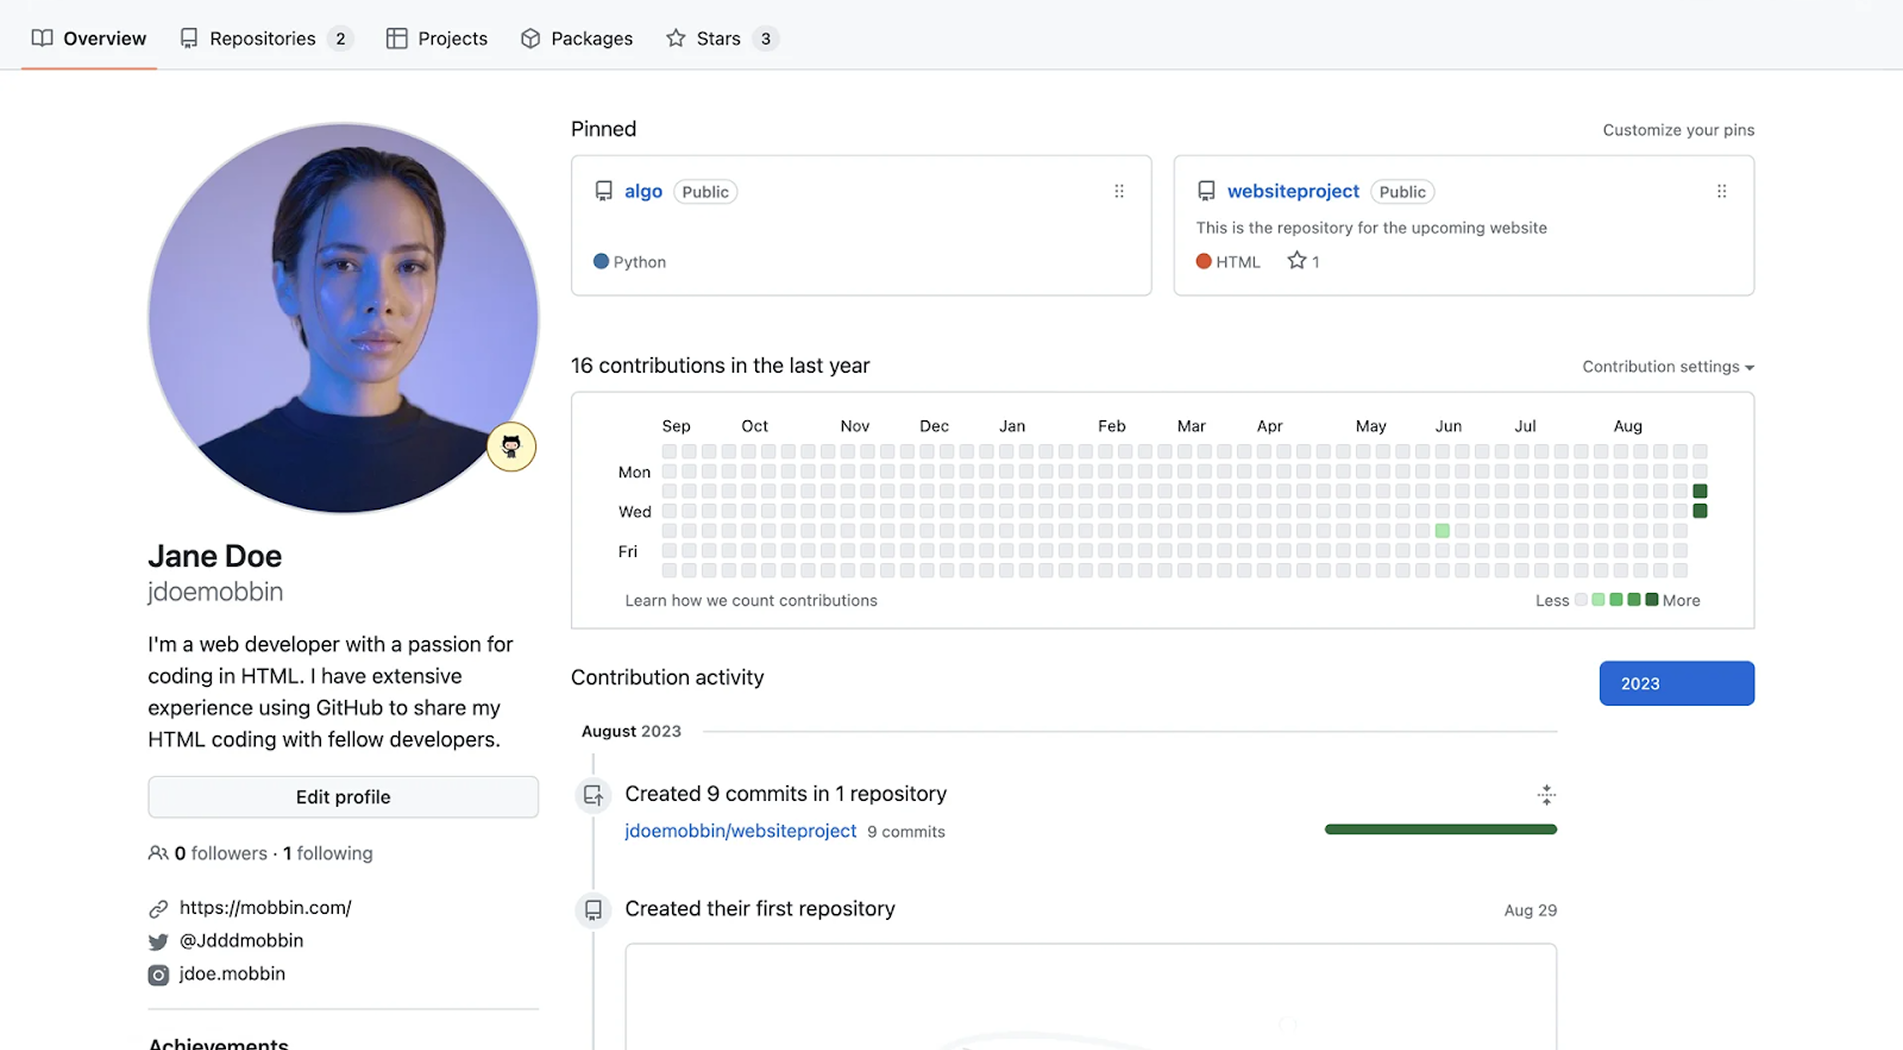Click the repository icon beside Repositories
Screen dimensions: 1903x1050
pyautogui.click(x=188, y=38)
